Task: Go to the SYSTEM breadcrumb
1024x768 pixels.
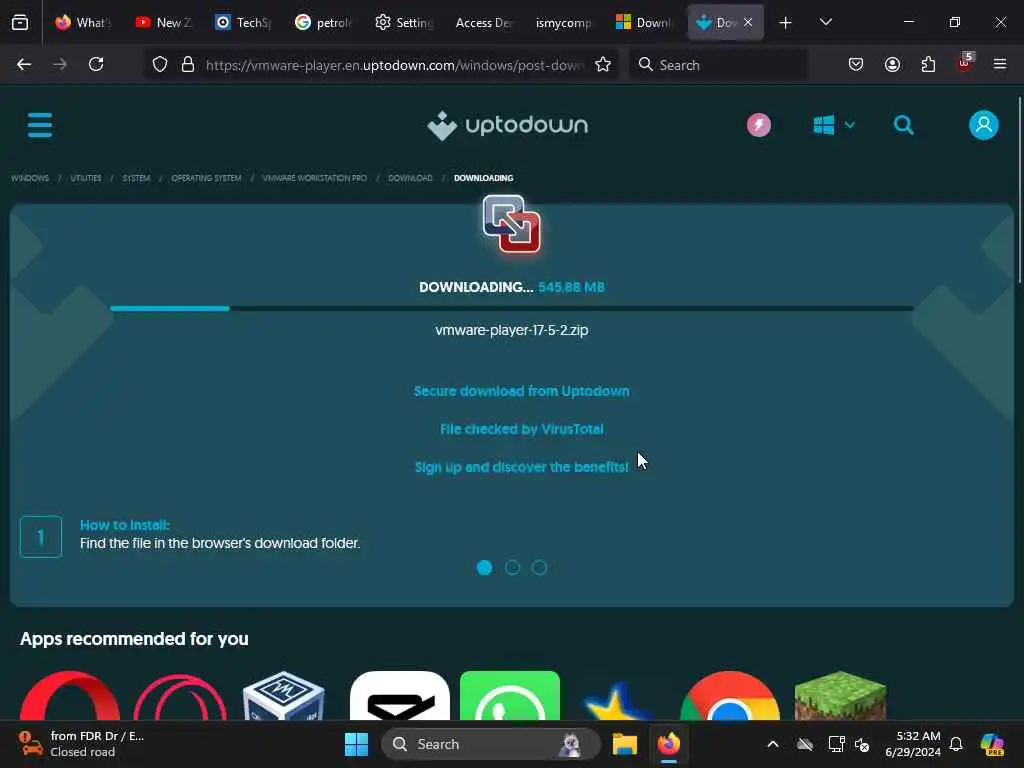Action: point(136,178)
